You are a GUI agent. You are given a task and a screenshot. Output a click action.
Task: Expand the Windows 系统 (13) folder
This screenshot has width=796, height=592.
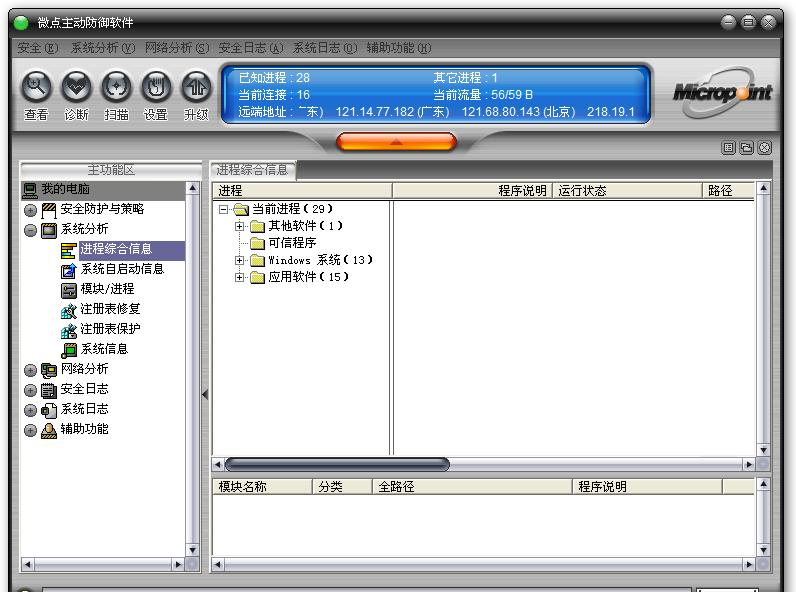pos(240,260)
